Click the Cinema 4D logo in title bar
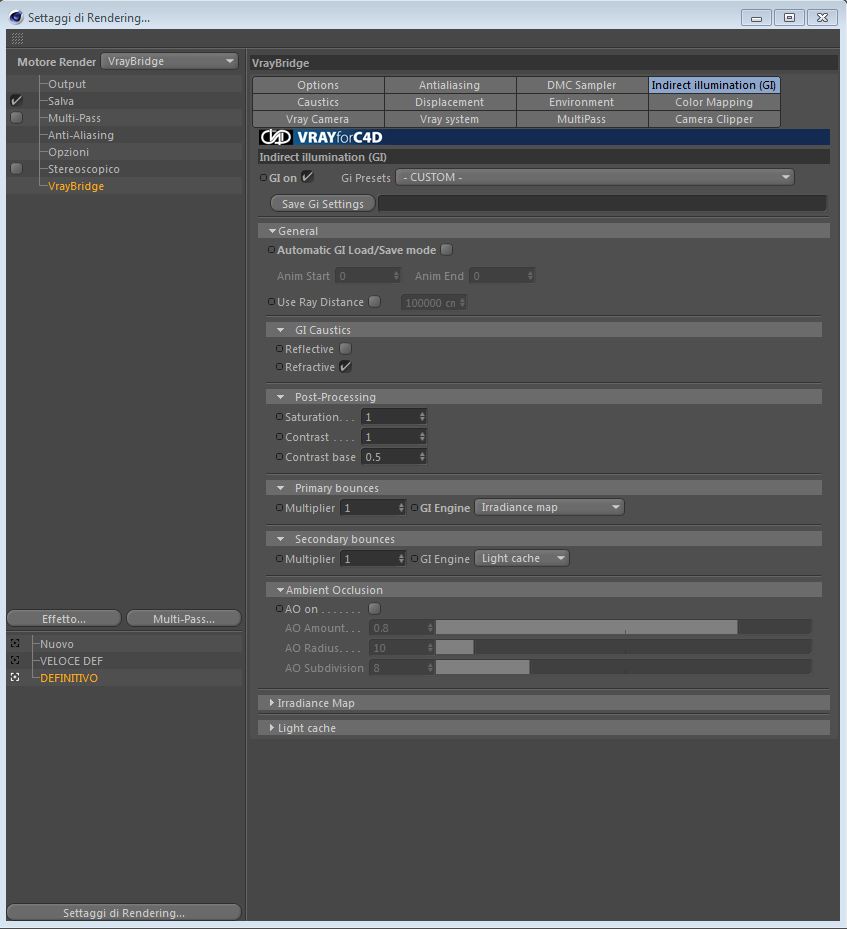The image size is (847, 929). click(16, 17)
